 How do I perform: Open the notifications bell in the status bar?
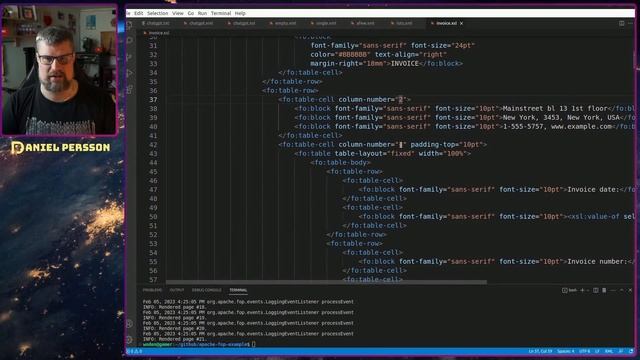point(631,351)
